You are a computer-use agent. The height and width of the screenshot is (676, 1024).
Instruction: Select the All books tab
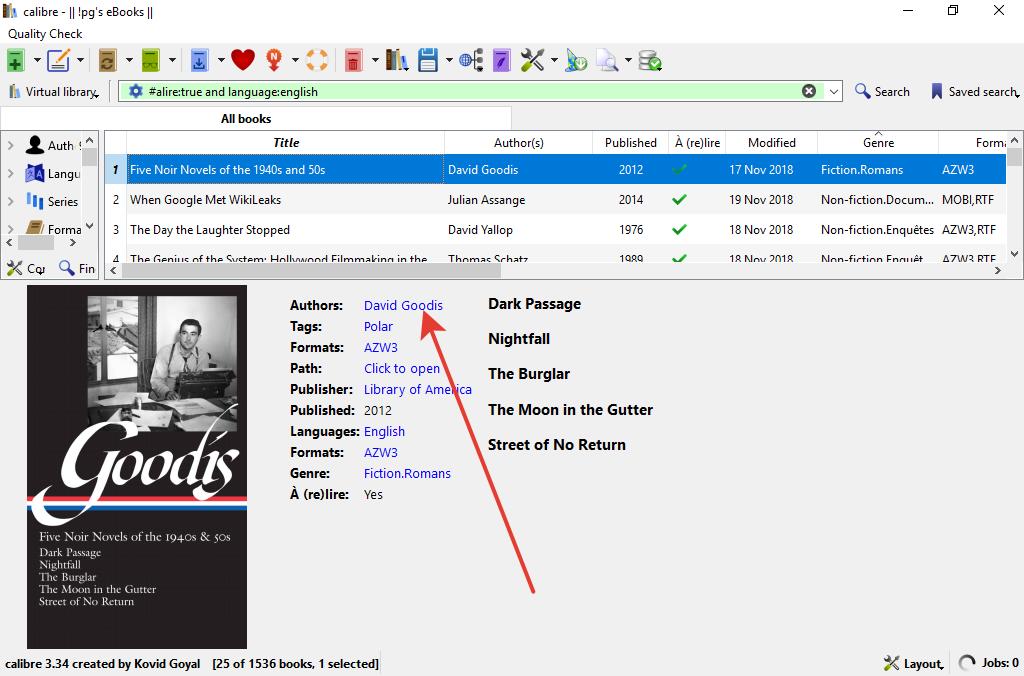tap(246, 119)
